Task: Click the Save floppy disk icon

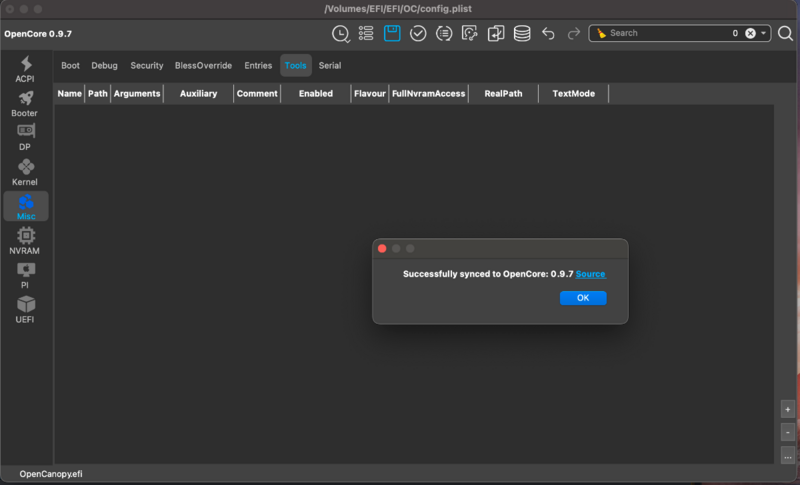Action: (x=392, y=33)
